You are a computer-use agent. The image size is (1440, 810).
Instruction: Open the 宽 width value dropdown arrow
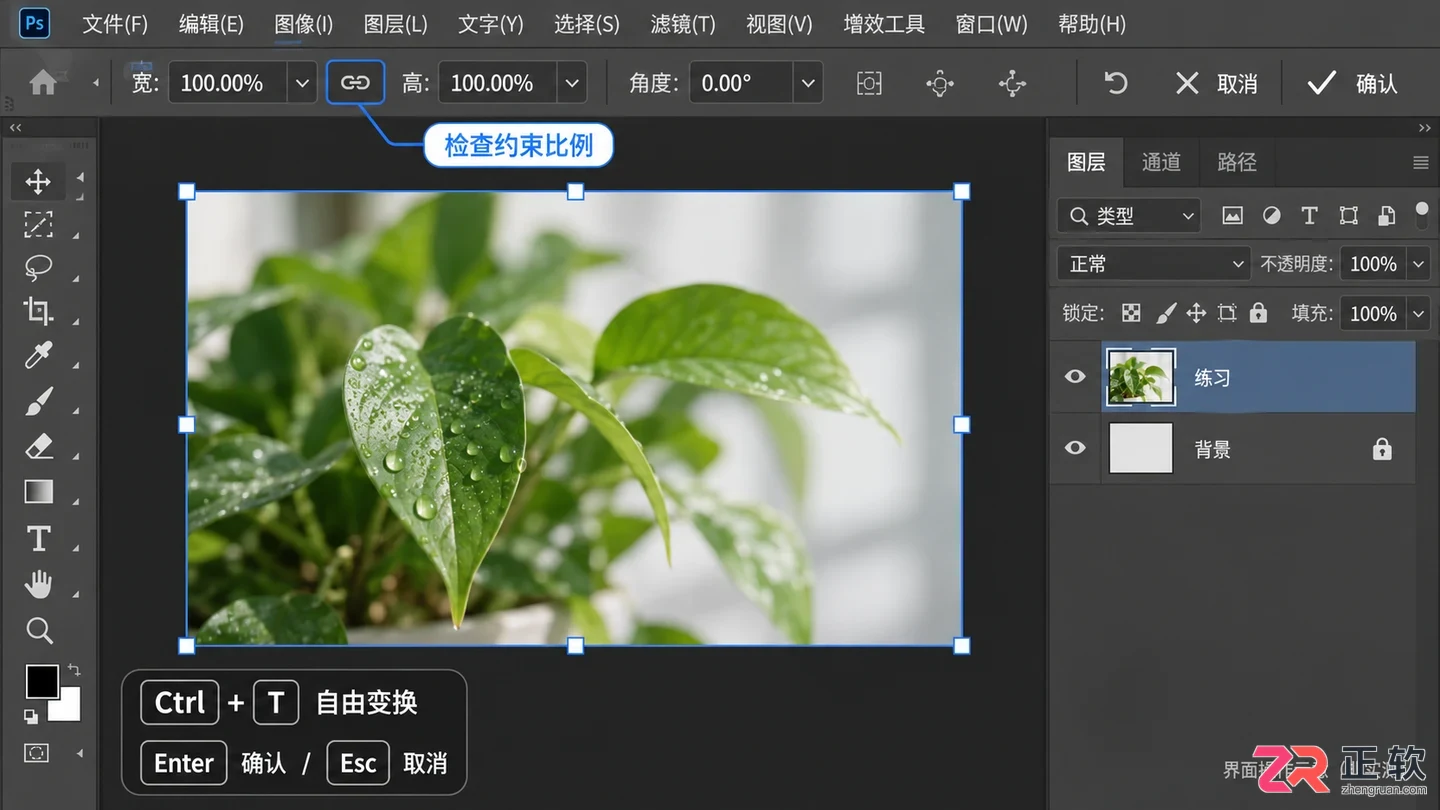tap(302, 83)
